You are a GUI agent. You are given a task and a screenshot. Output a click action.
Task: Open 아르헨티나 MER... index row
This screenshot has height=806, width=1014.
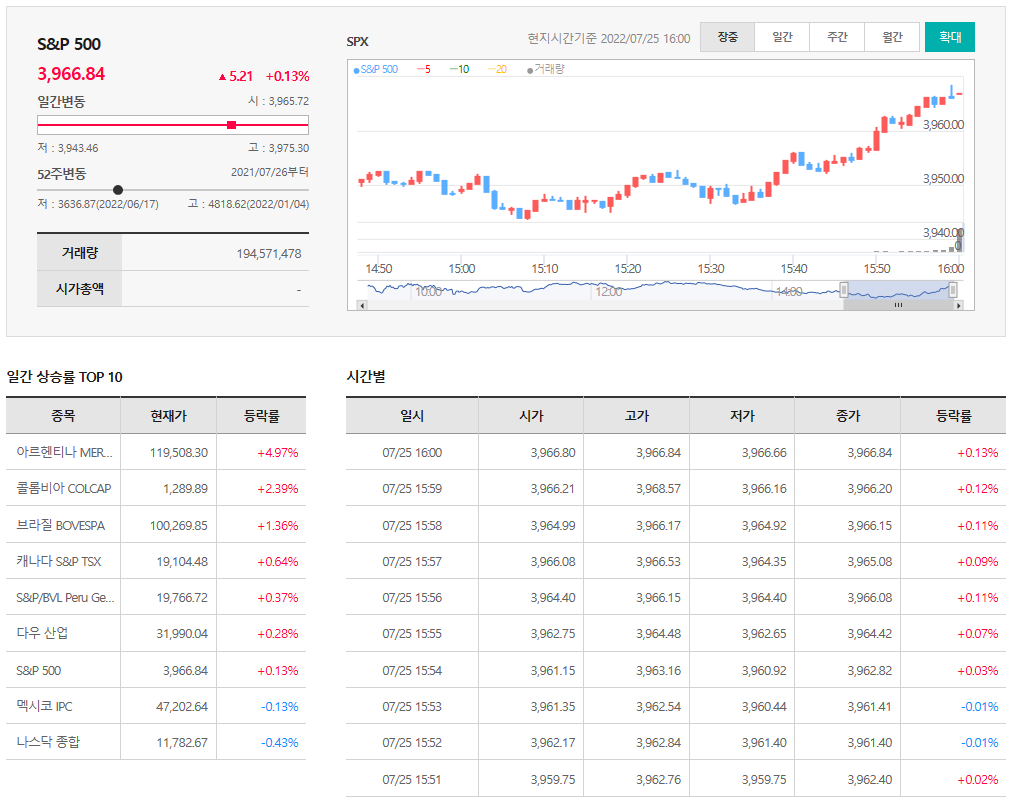pyautogui.click(x=156, y=452)
